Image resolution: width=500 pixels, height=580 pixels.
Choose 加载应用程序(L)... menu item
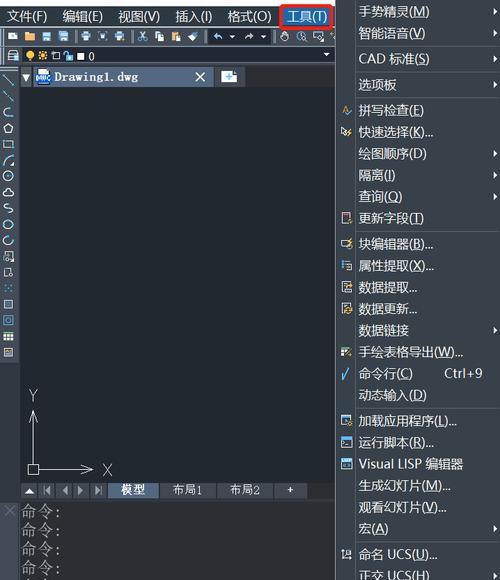click(x=419, y=421)
